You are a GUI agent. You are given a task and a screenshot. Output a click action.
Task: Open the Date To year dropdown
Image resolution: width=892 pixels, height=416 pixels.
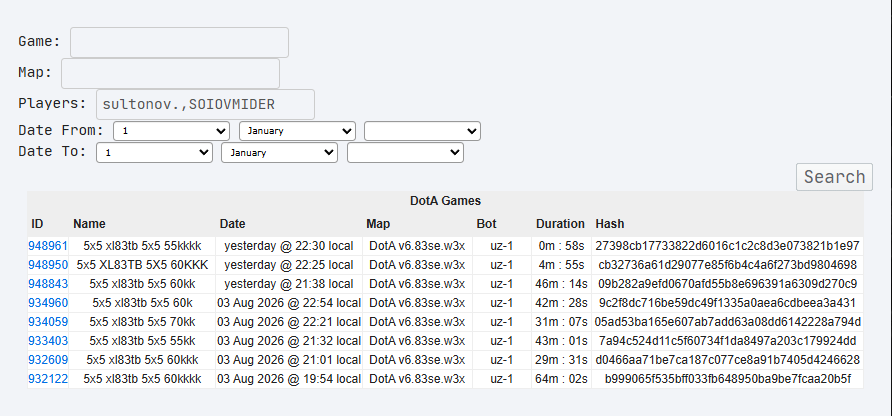[405, 153]
